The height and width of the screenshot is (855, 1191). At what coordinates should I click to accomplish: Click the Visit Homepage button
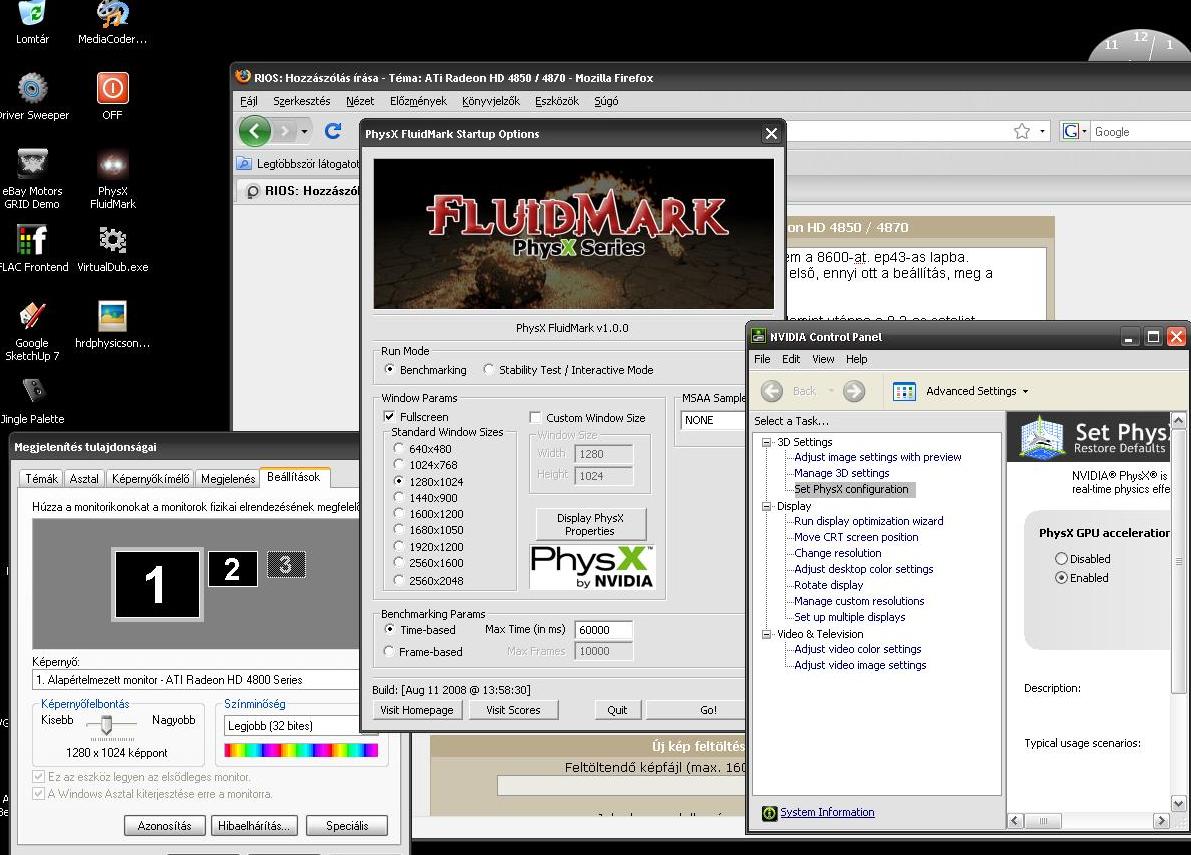[416, 710]
